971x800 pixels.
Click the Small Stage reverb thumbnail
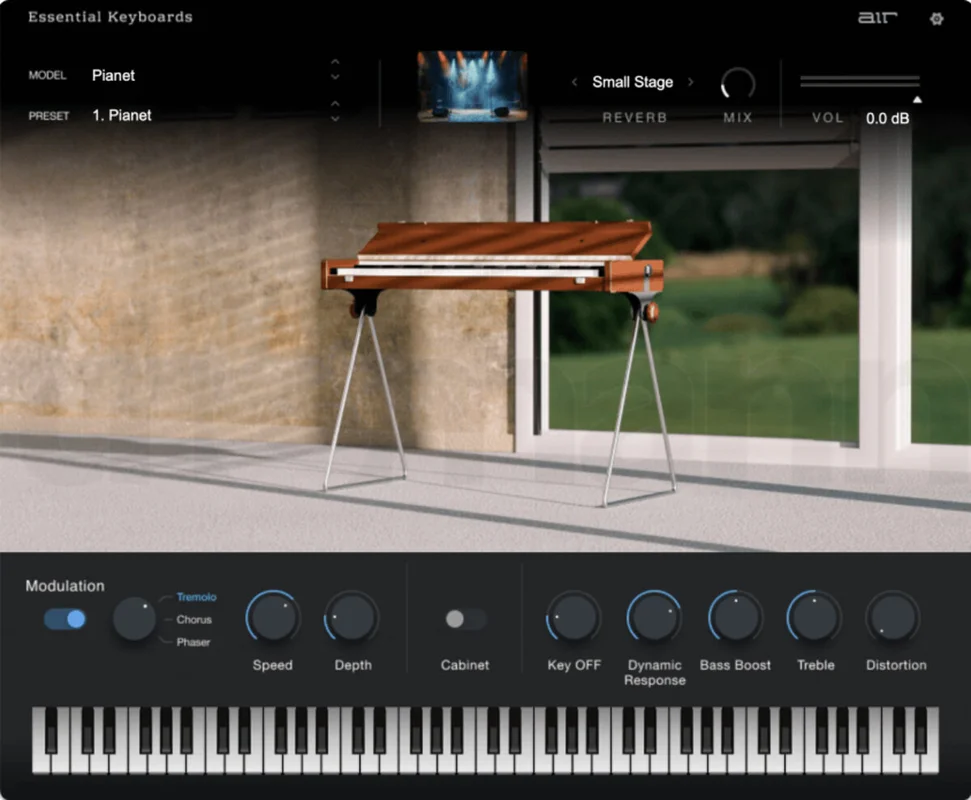click(x=472, y=86)
